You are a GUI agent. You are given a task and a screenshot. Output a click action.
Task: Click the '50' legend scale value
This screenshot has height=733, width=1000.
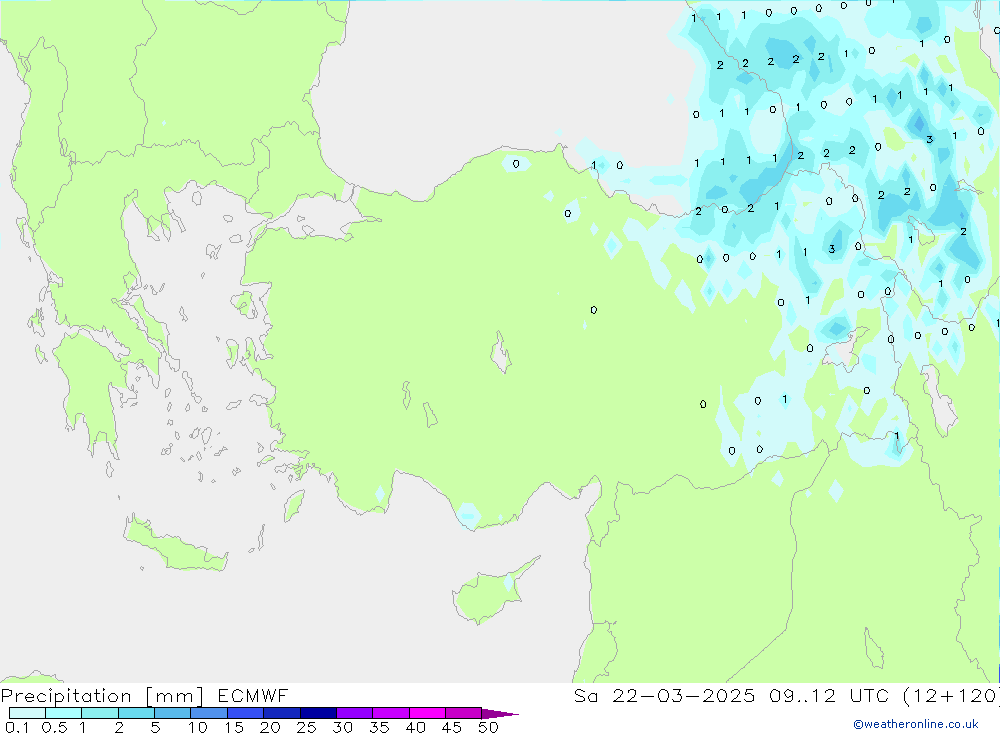click(x=488, y=727)
